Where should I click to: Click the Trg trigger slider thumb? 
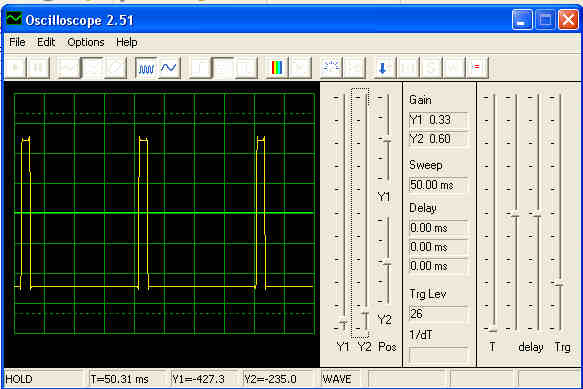[x=560, y=284]
